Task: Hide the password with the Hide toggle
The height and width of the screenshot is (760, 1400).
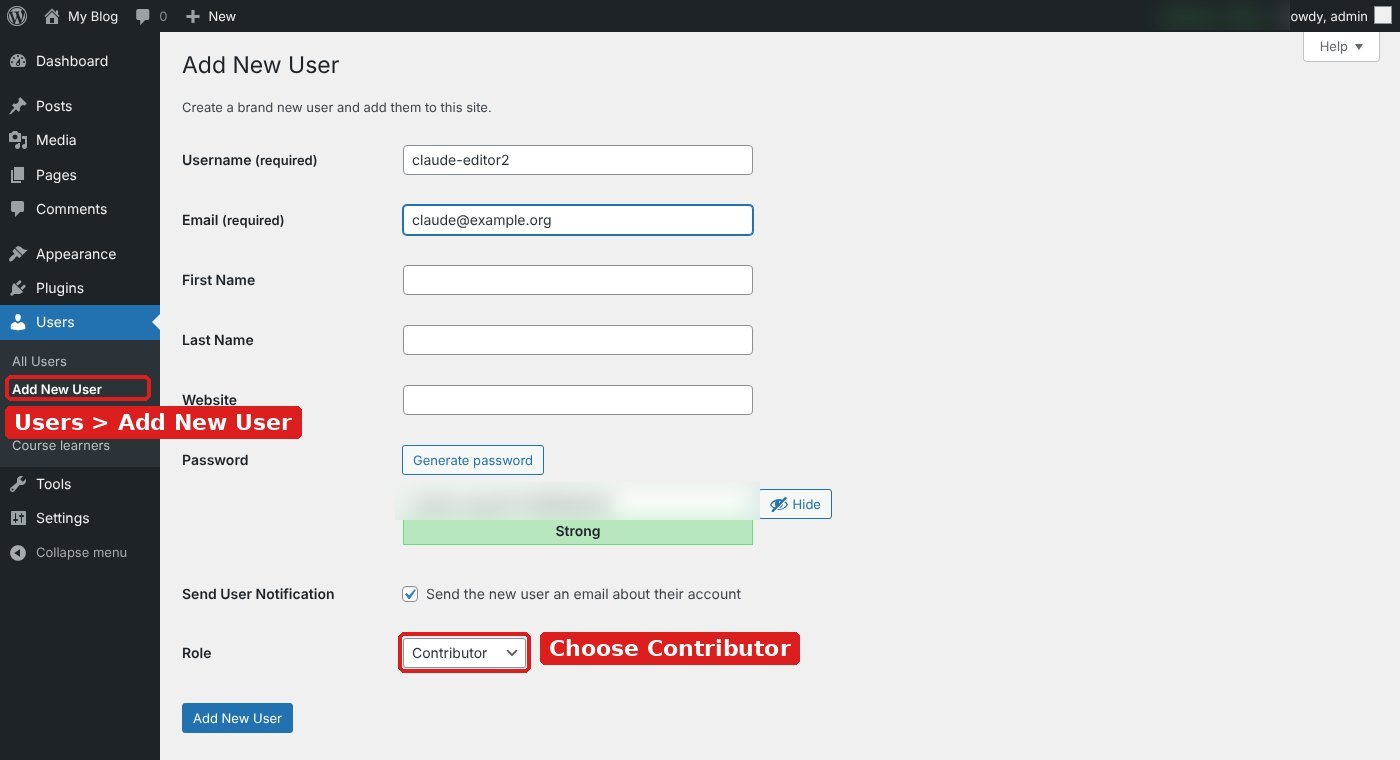Action: pyautogui.click(x=796, y=504)
